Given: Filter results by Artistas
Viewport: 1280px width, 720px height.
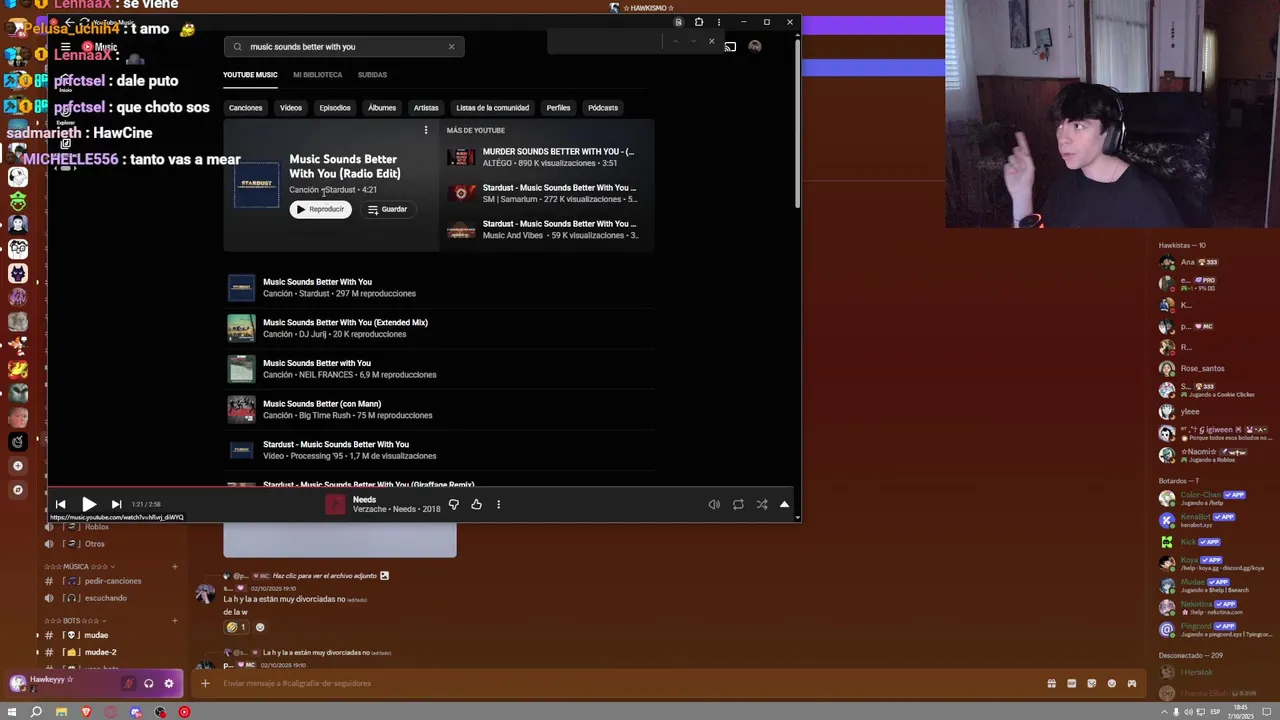Looking at the screenshot, I should pyautogui.click(x=426, y=108).
